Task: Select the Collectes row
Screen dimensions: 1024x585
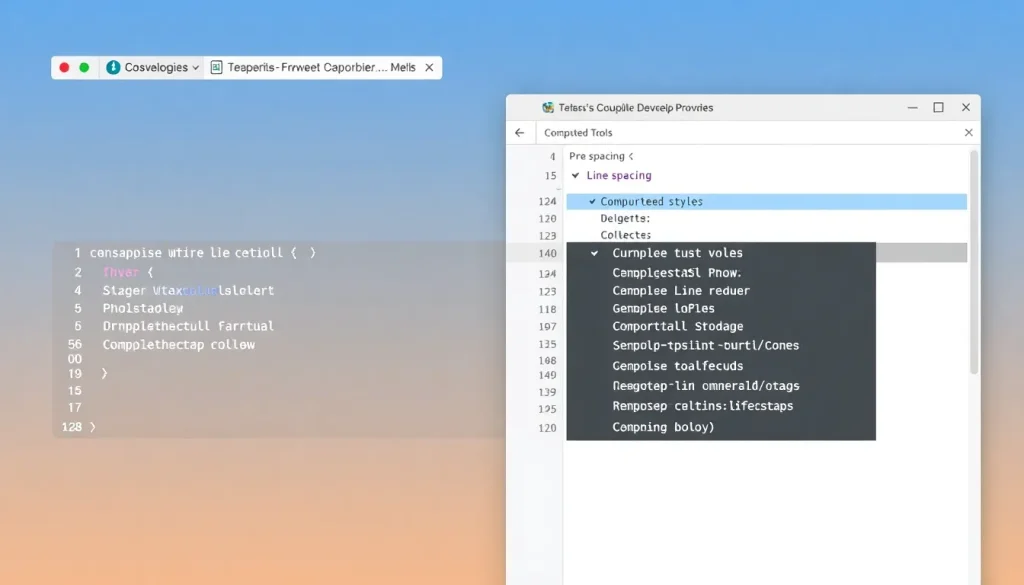Action: (626, 235)
